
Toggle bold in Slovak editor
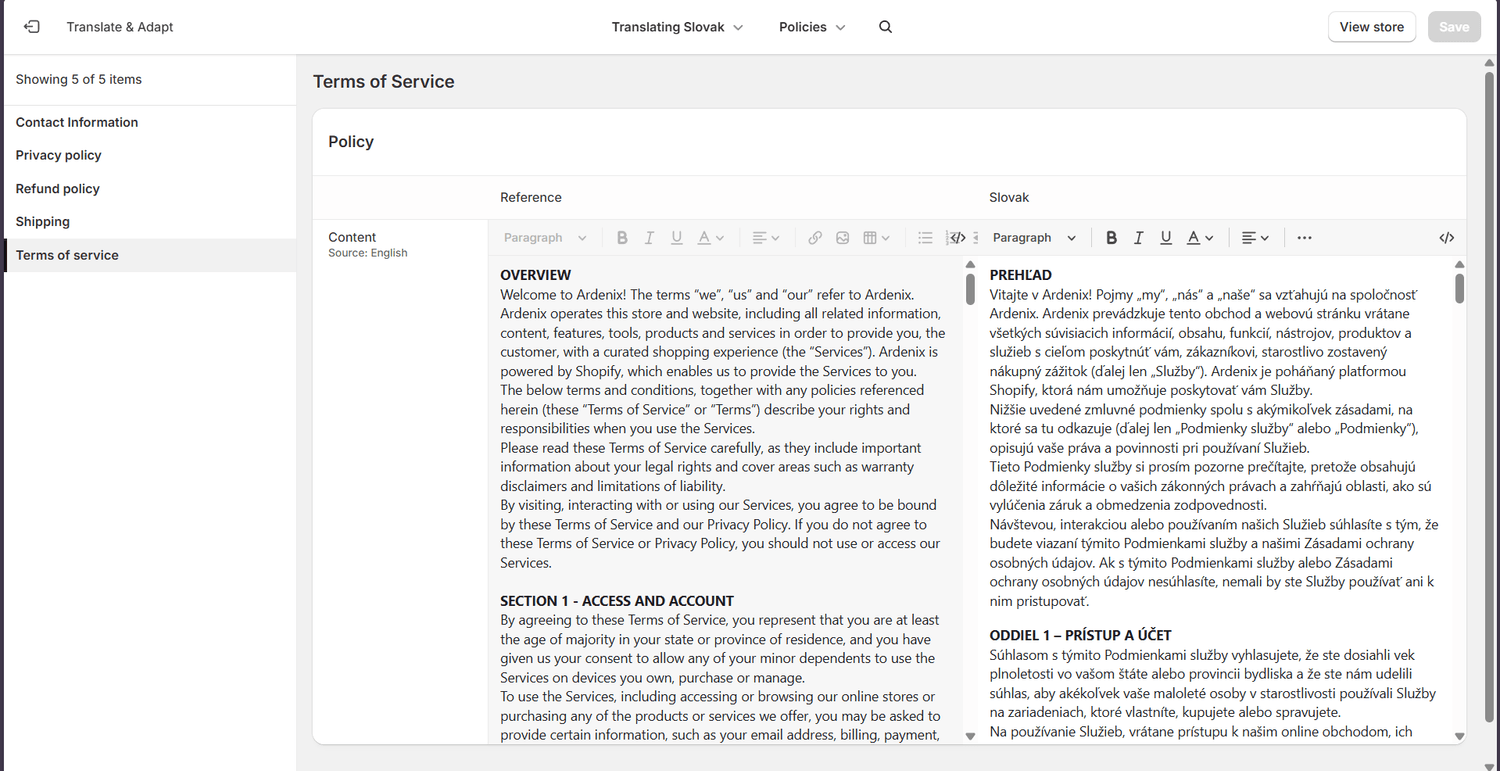pos(1111,238)
